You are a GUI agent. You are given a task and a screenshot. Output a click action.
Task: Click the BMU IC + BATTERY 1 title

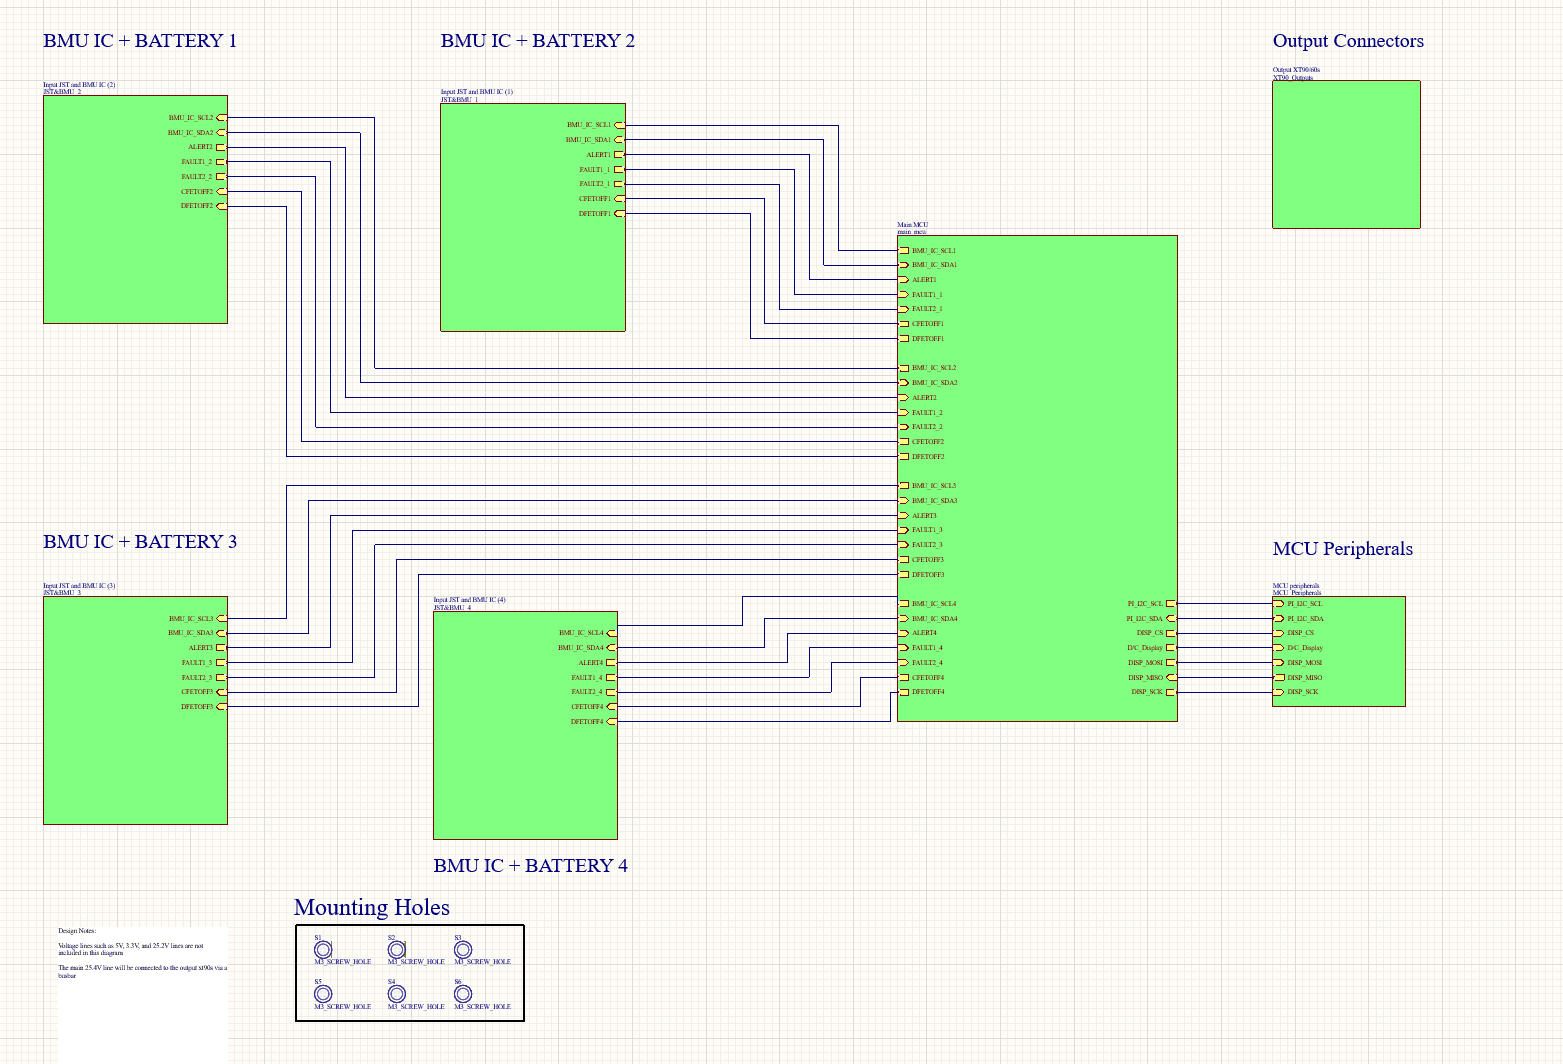[140, 41]
